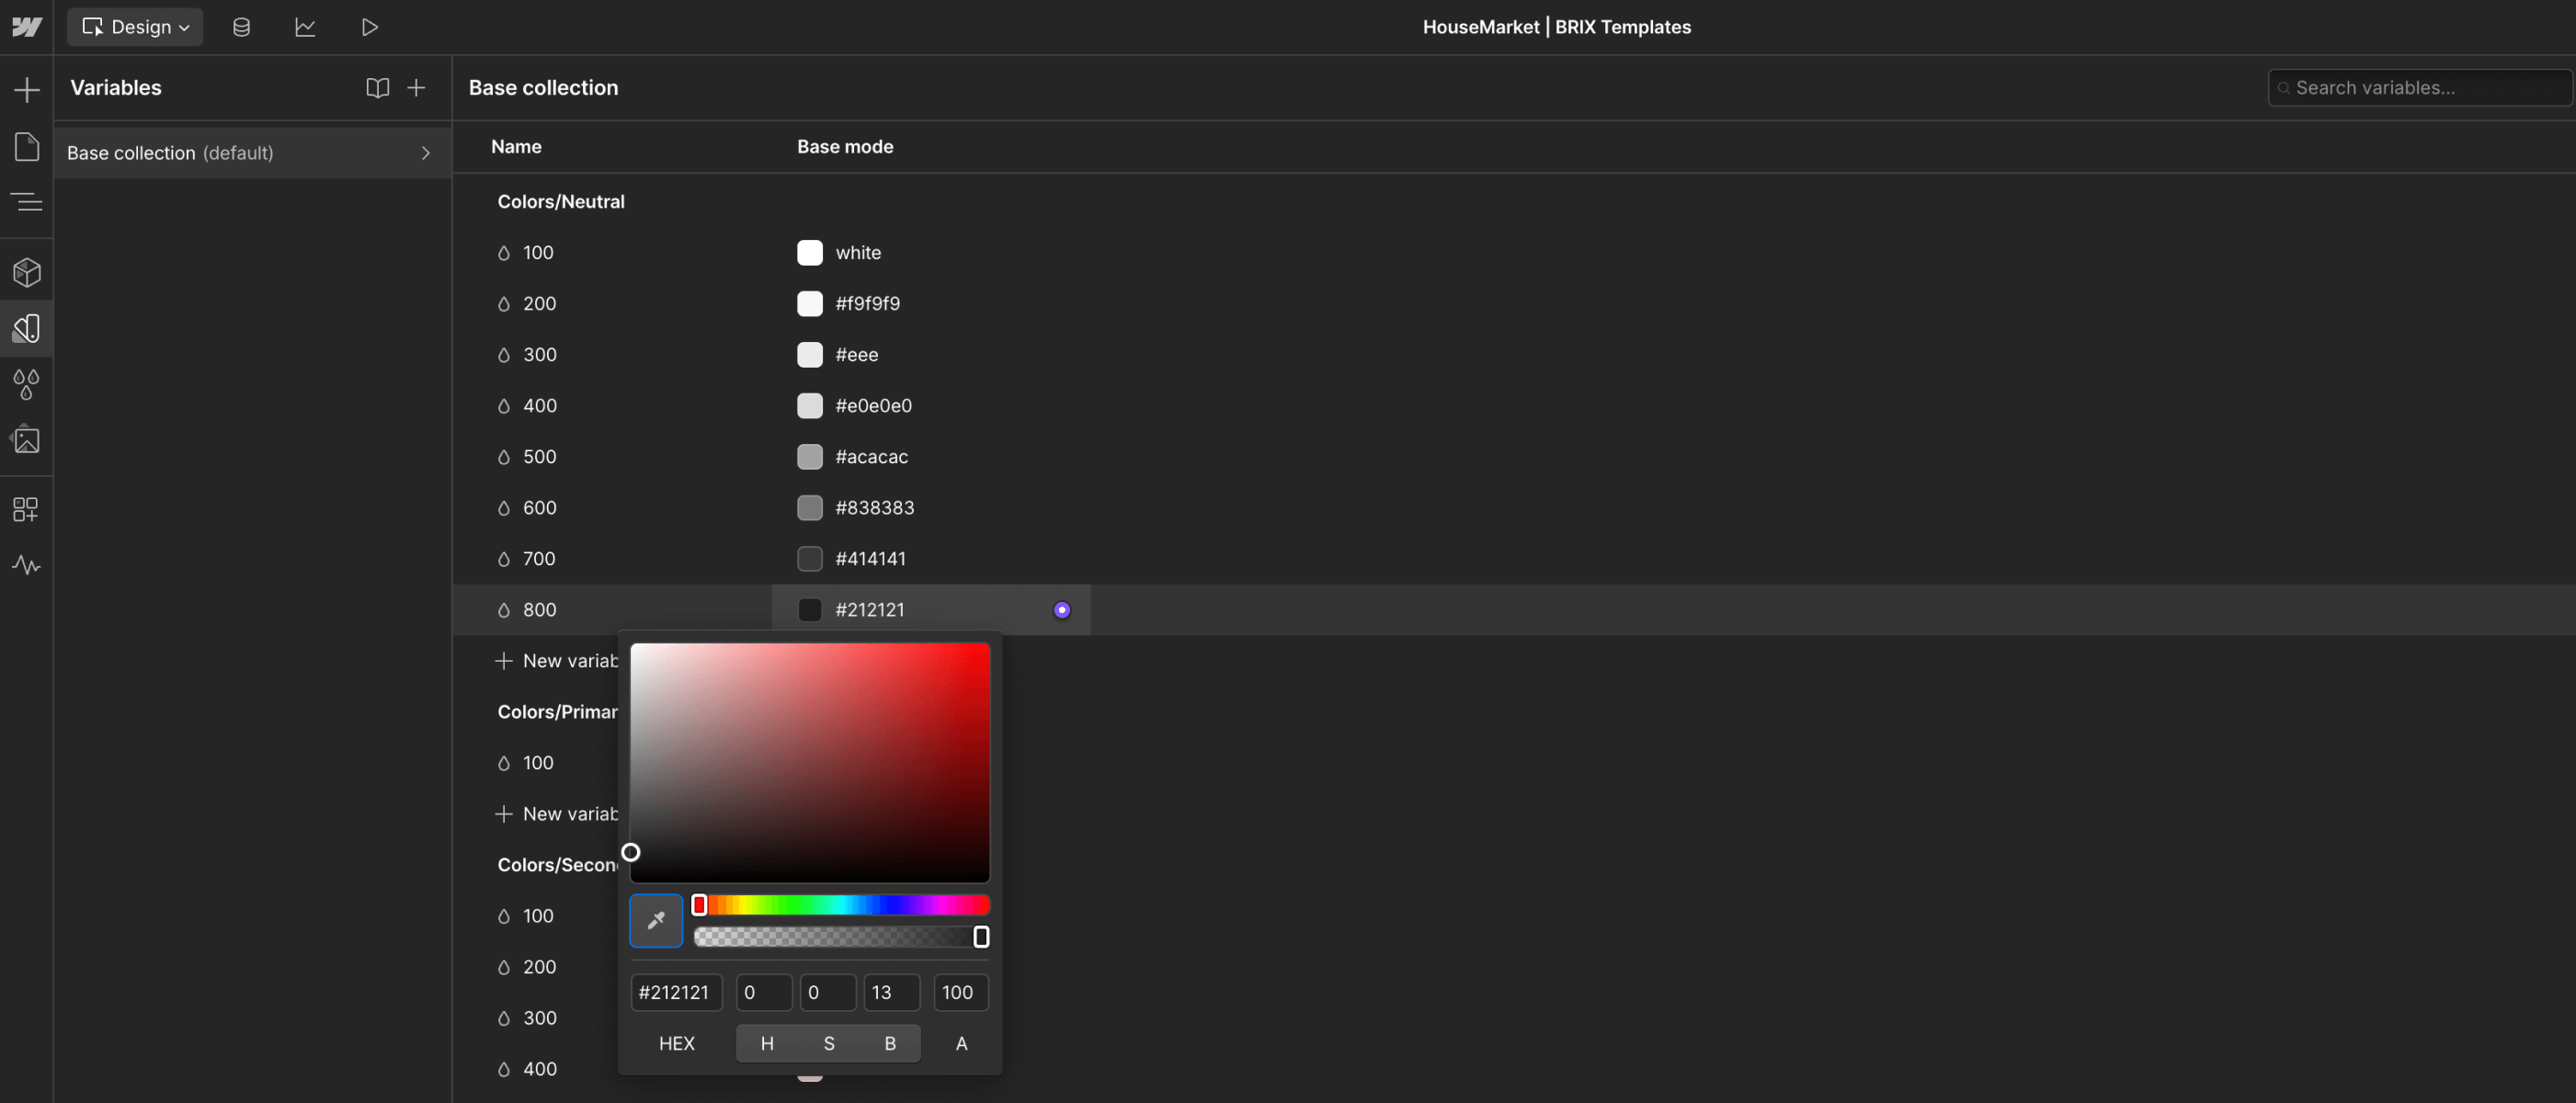This screenshot has width=2576, height=1103.
Task: Open the Webflow logo menu
Action: click(x=26, y=27)
